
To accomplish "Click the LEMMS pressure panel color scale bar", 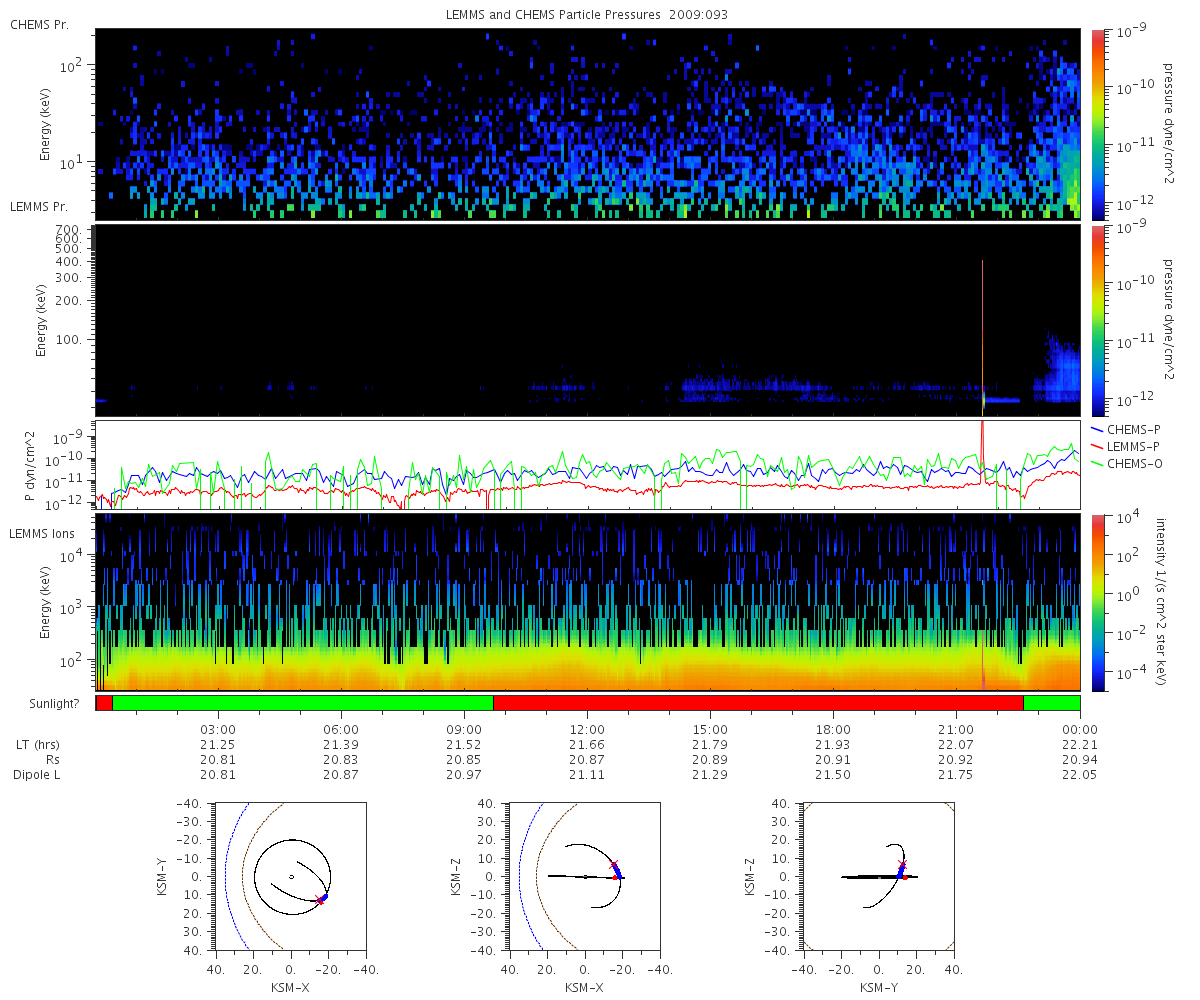I will pos(1097,320).
